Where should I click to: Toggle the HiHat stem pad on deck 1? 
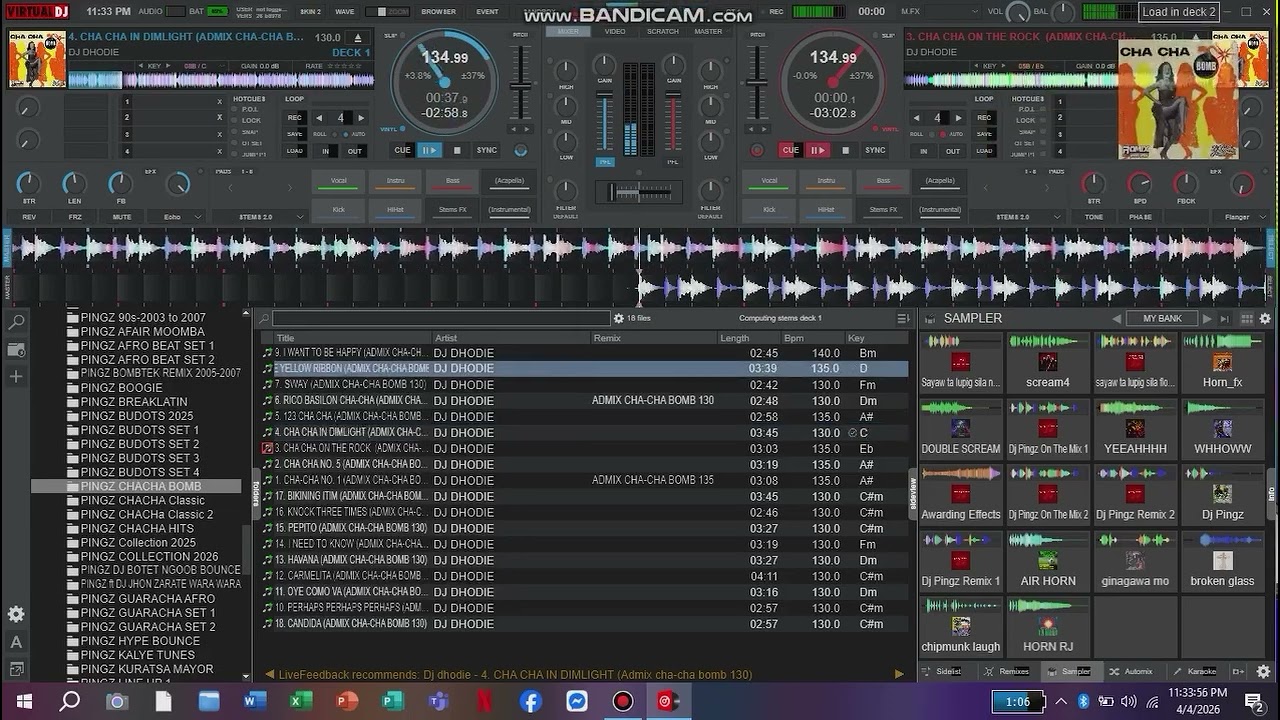[x=395, y=210]
